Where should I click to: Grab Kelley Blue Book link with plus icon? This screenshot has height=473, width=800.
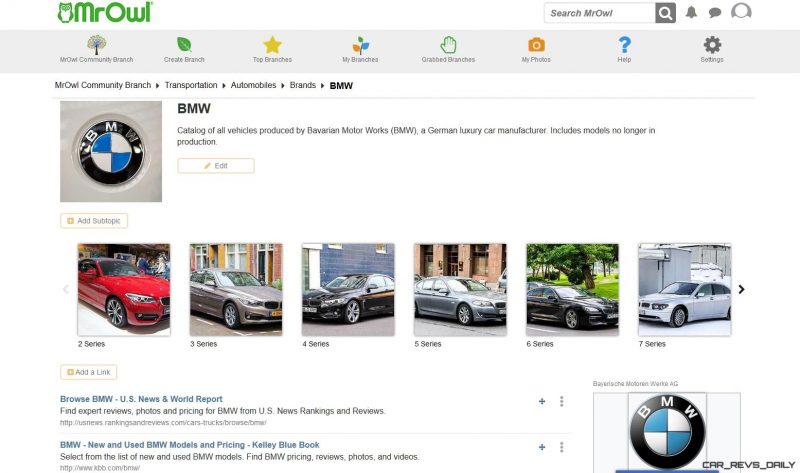(542, 447)
